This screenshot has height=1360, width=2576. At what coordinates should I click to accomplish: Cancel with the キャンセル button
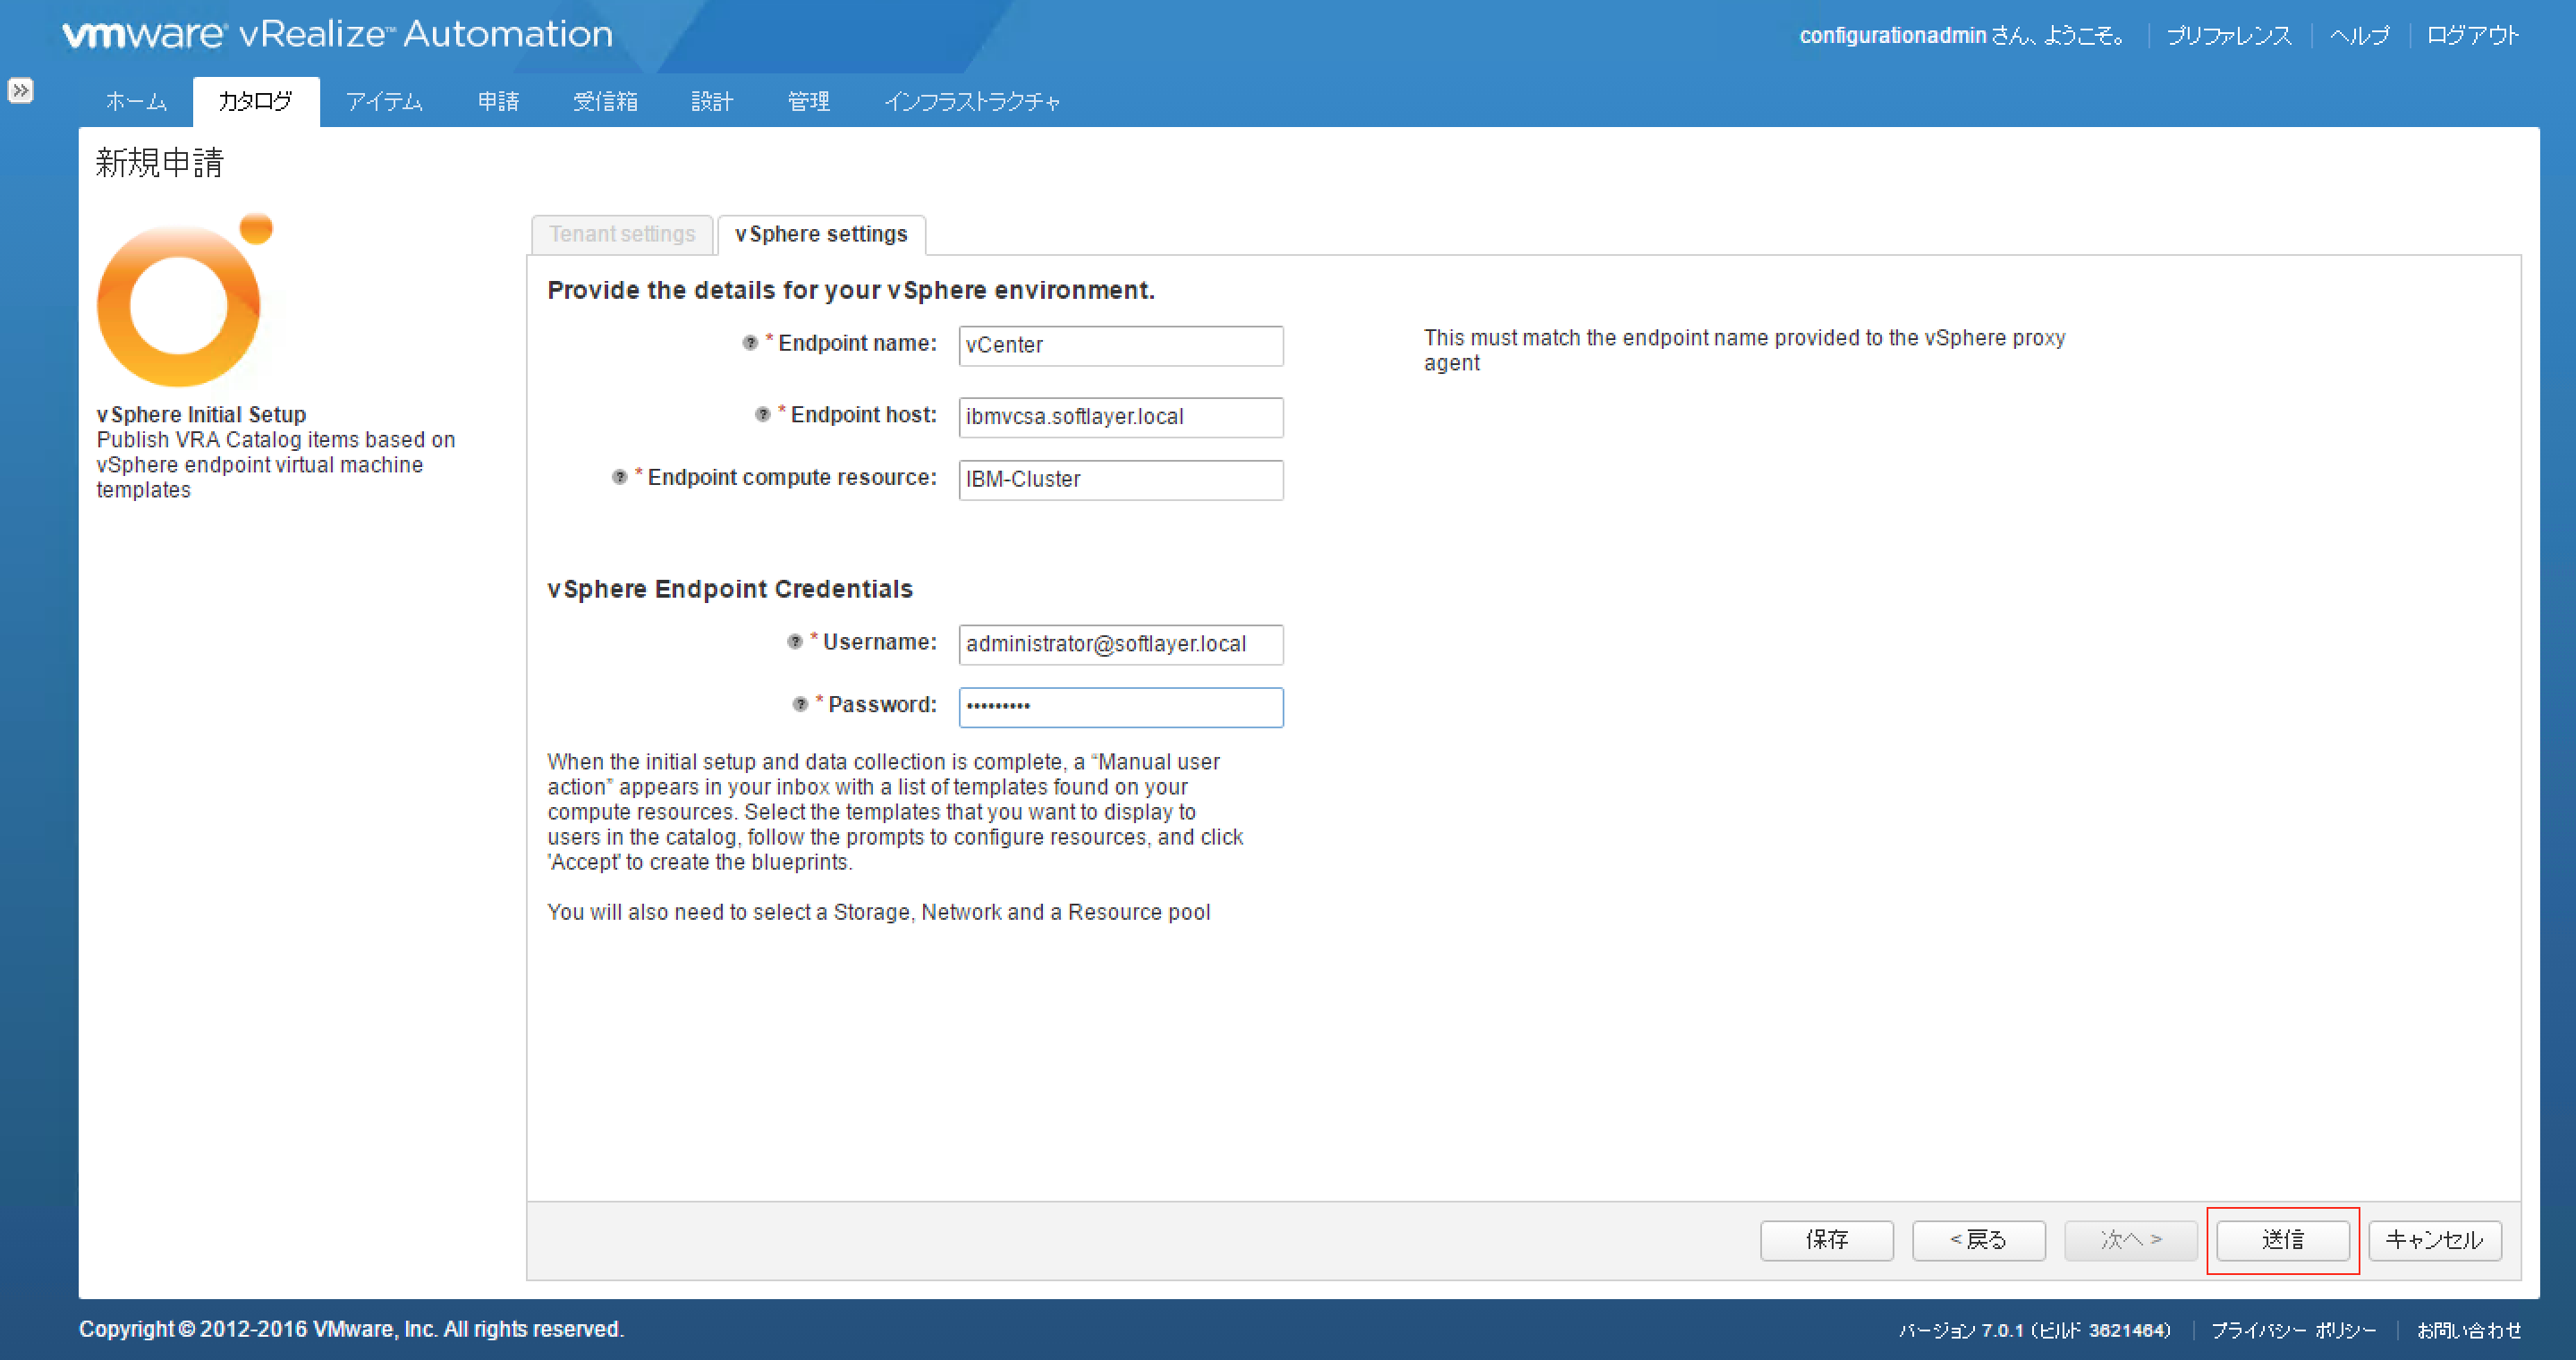tap(2435, 1240)
